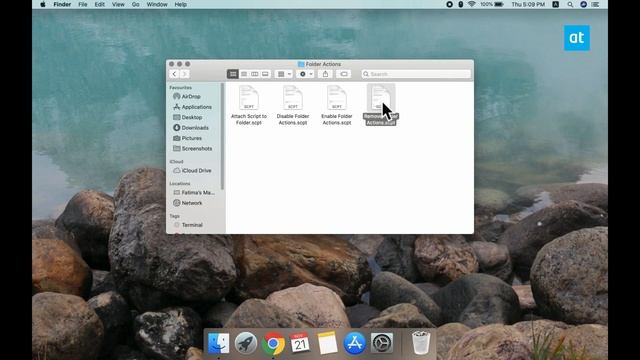Switch Finder to gallery view
The width and height of the screenshot is (640, 360).
click(265, 74)
